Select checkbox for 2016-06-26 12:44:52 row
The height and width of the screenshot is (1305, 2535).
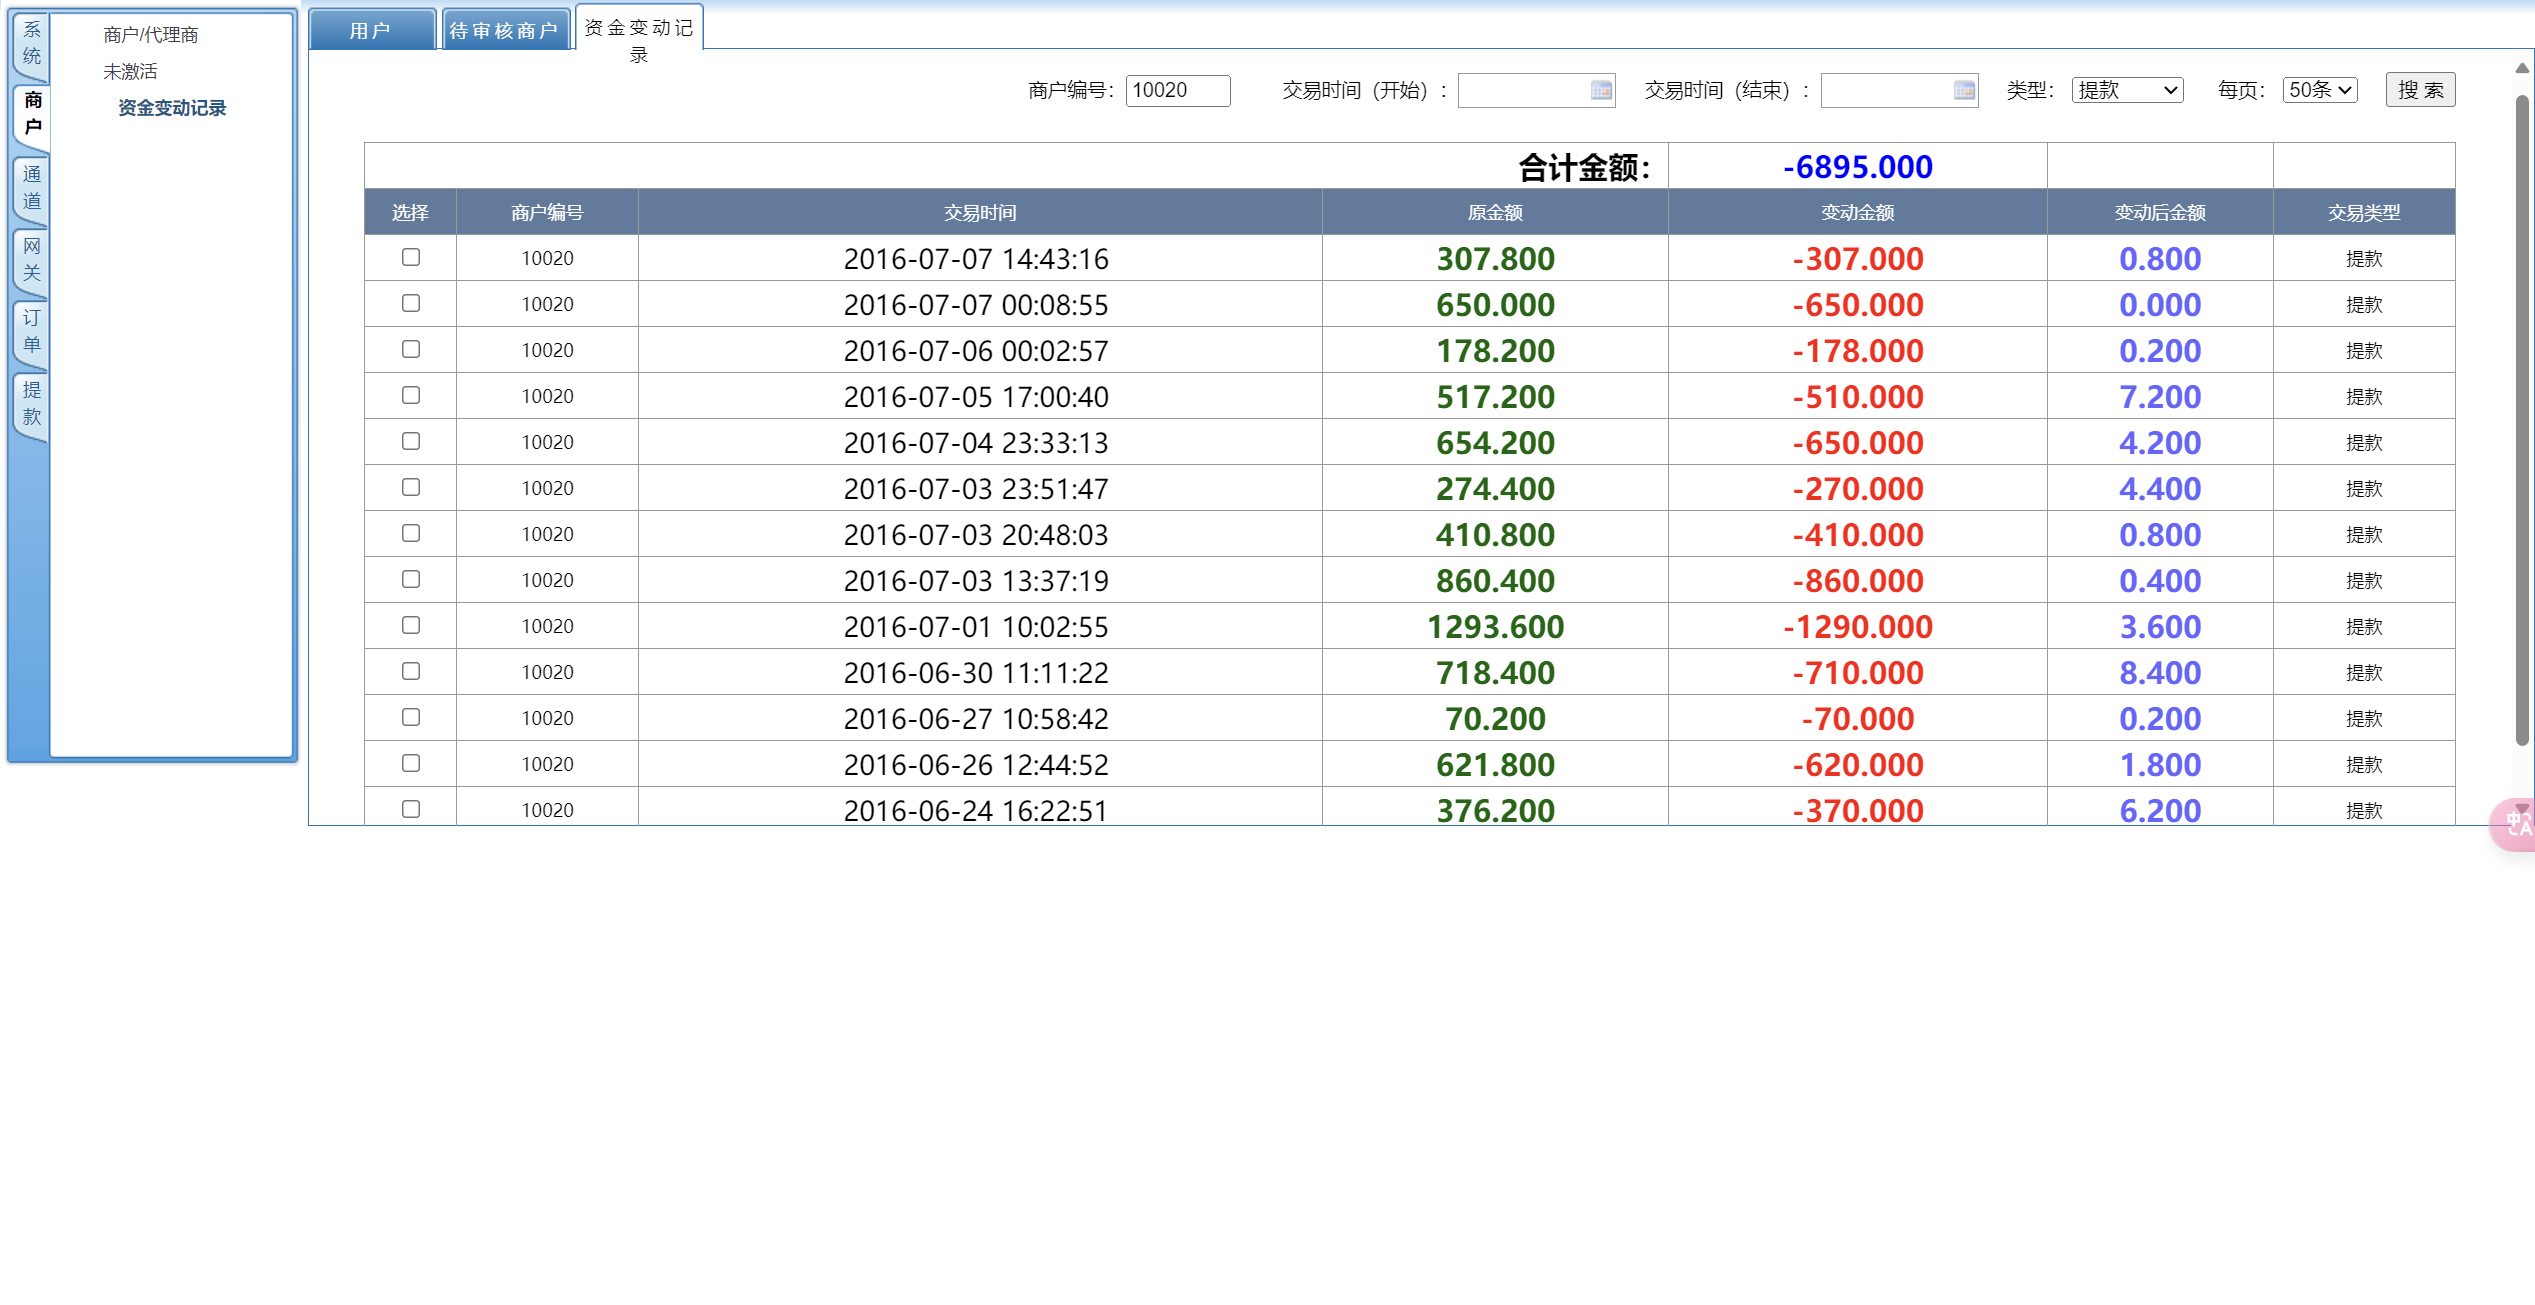tap(411, 763)
